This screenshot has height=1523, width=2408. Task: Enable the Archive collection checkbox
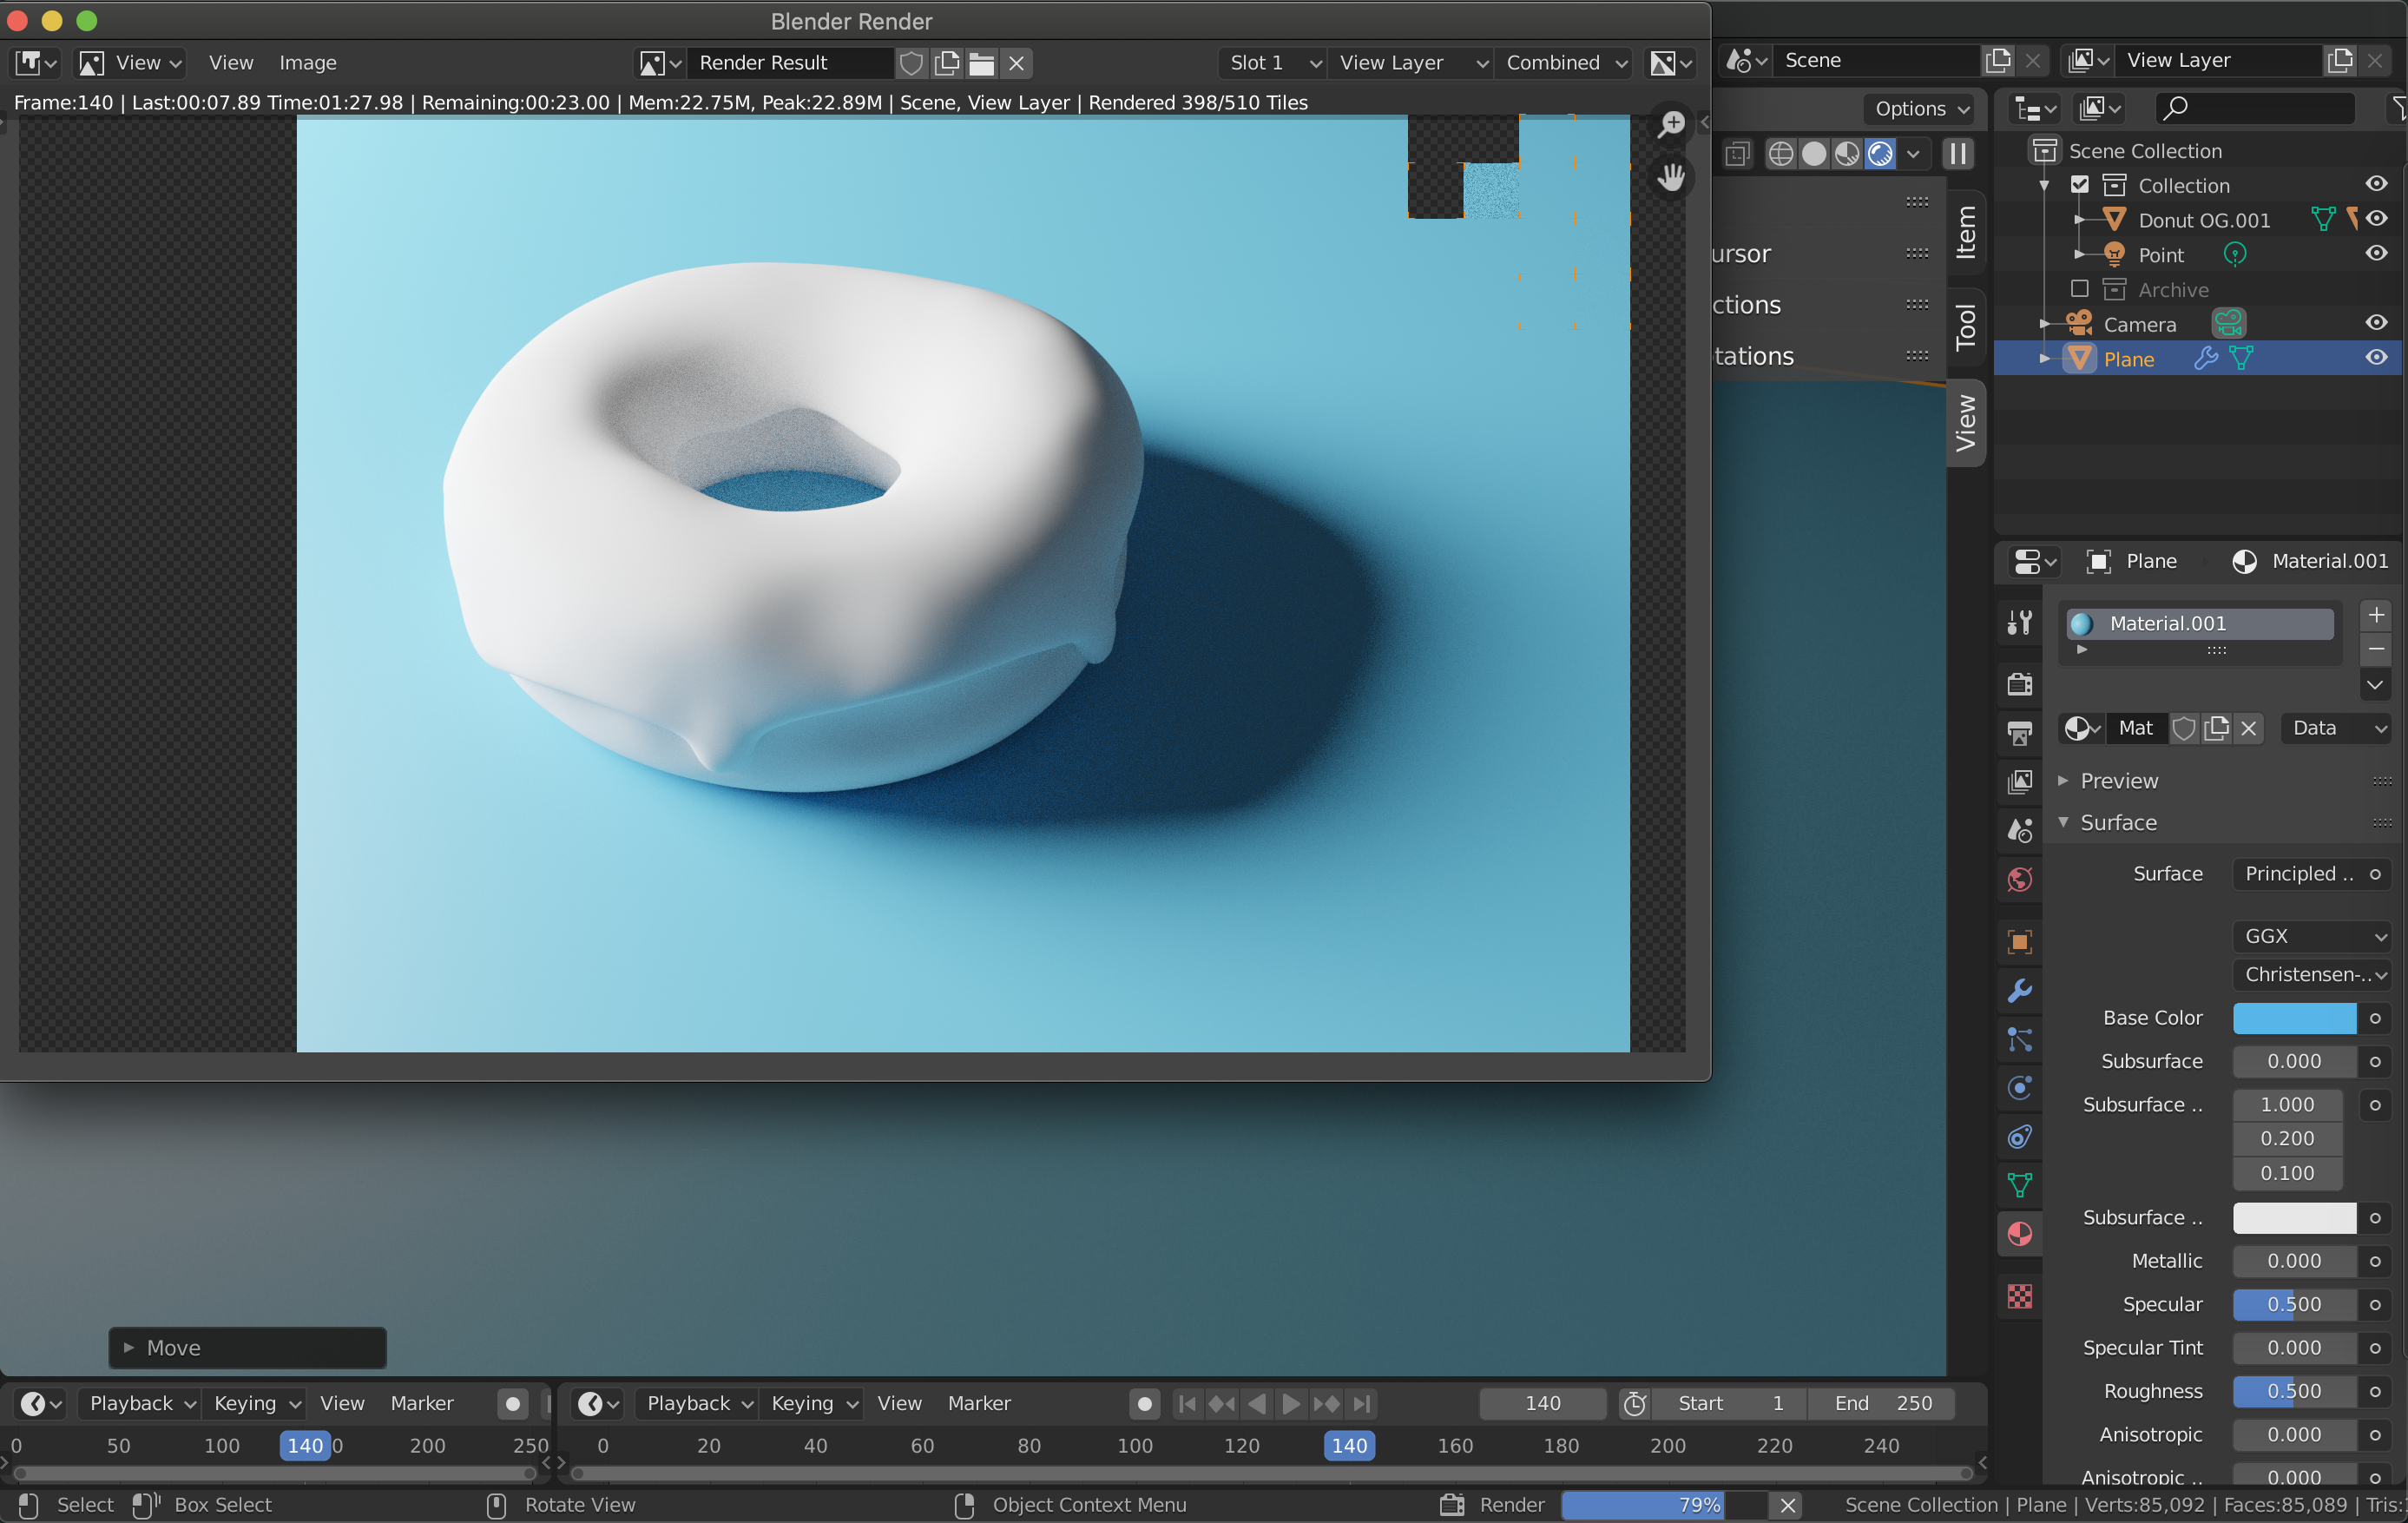click(x=2080, y=289)
